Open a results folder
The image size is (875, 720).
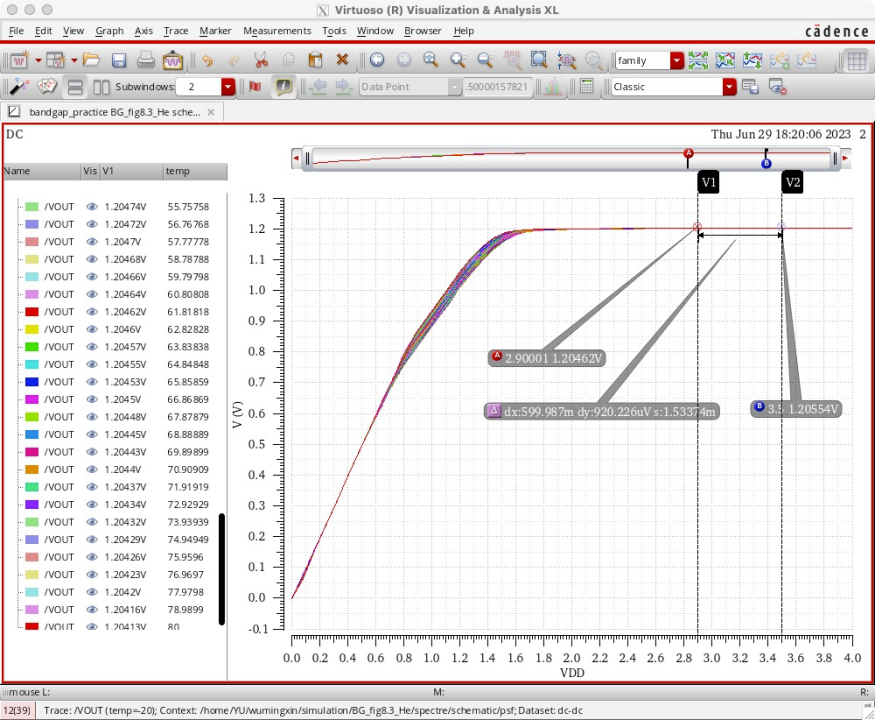click(x=91, y=60)
